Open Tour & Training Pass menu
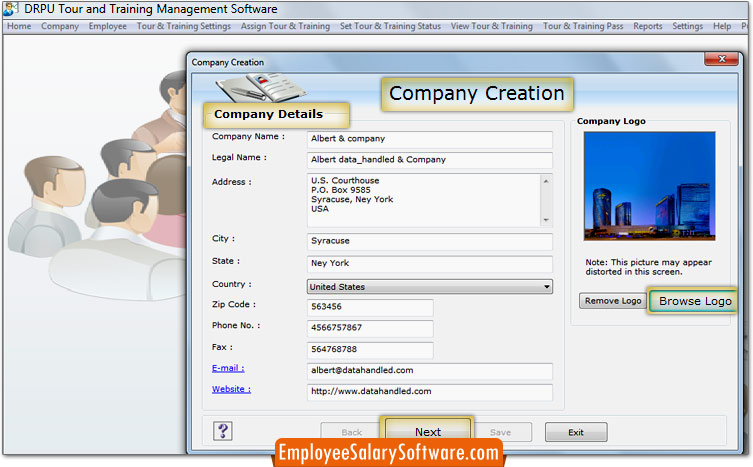 (583, 26)
